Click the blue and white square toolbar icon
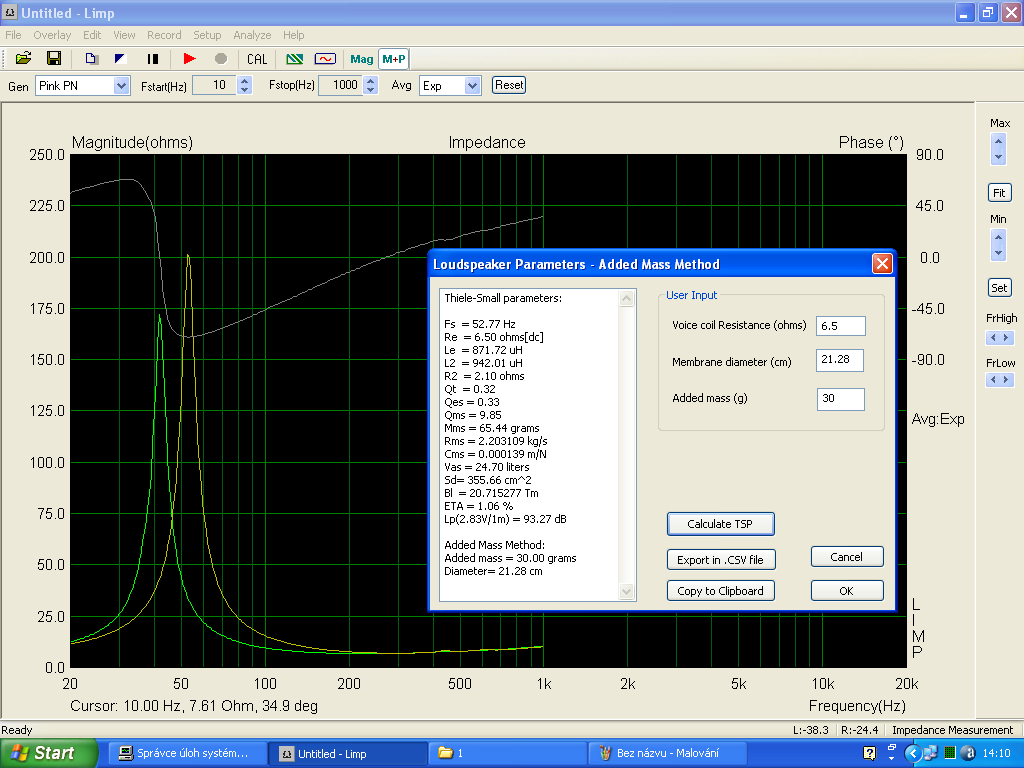 coord(121,59)
